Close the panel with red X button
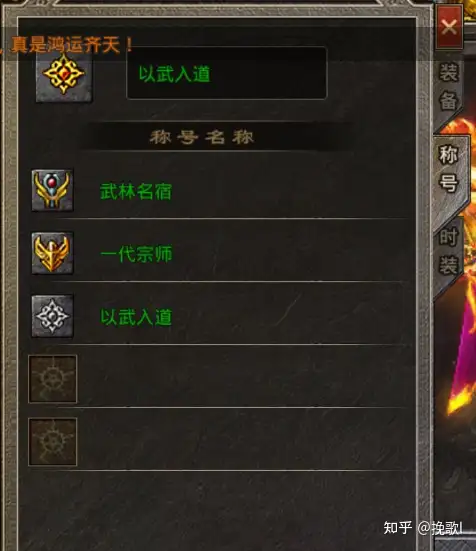This screenshot has width=476, height=551. click(449, 27)
